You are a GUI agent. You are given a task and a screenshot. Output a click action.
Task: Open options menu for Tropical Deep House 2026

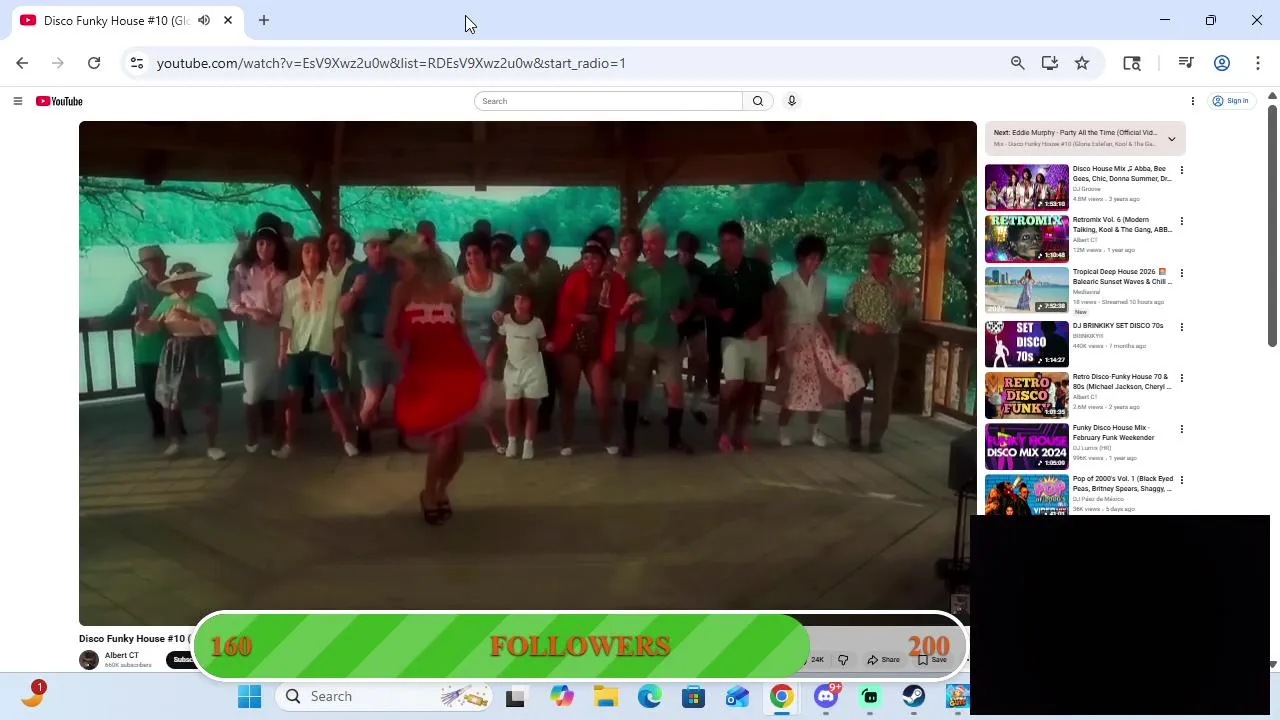[1181, 273]
